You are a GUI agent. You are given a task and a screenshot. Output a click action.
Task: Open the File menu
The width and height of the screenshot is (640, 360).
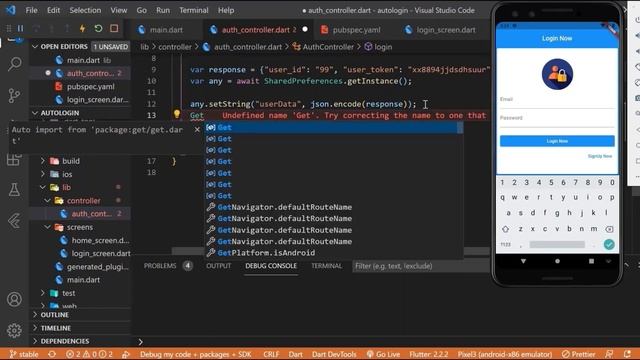[x=31, y=10]
